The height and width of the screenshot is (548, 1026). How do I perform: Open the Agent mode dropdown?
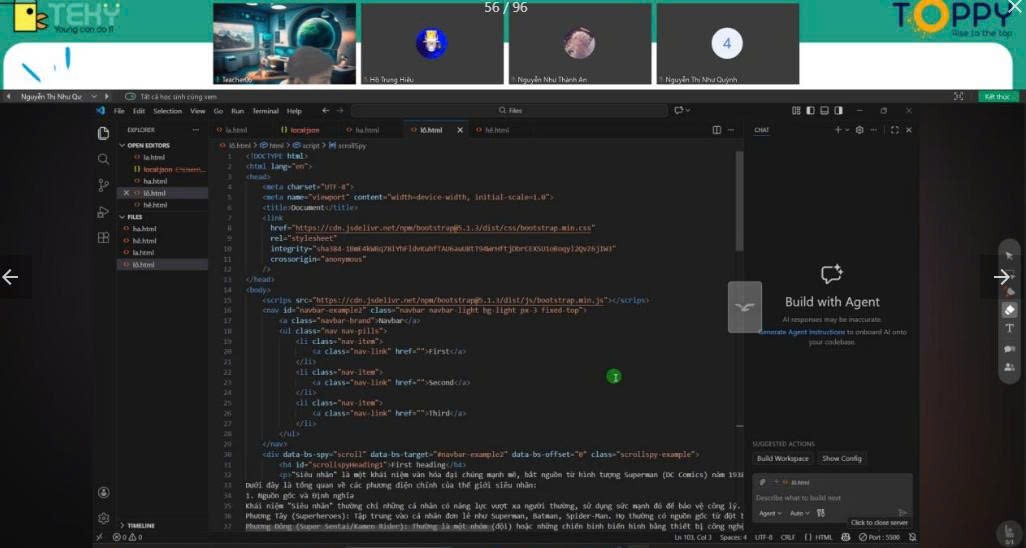pyautogui.click(x=770, y=513)
